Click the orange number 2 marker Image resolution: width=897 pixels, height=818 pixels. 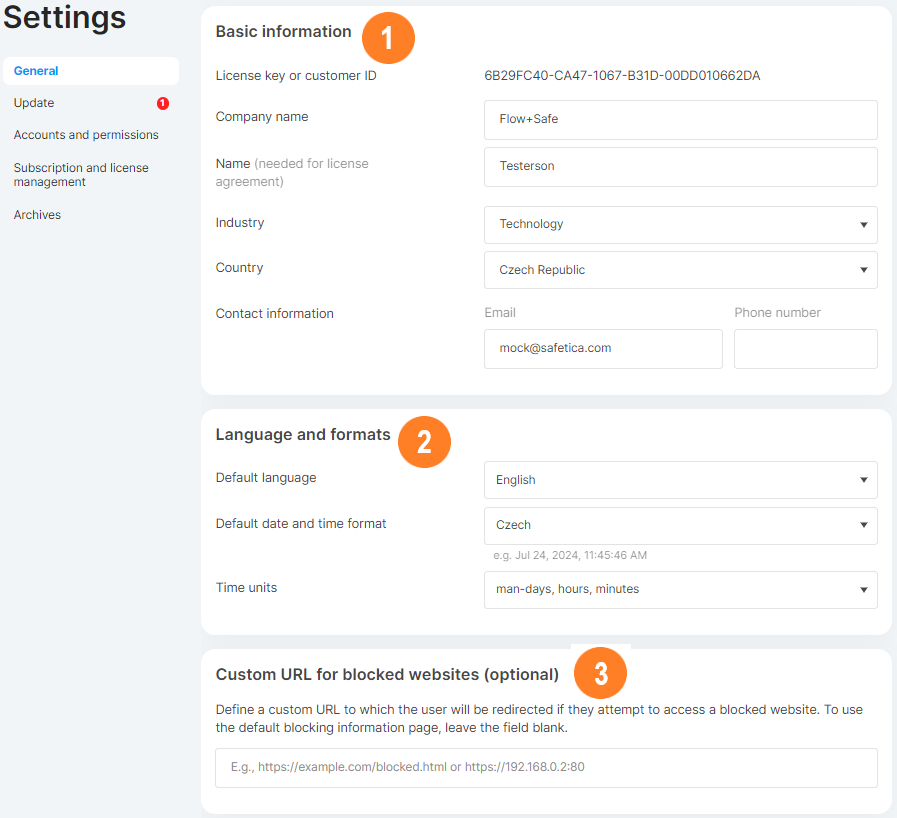(424, 442)
